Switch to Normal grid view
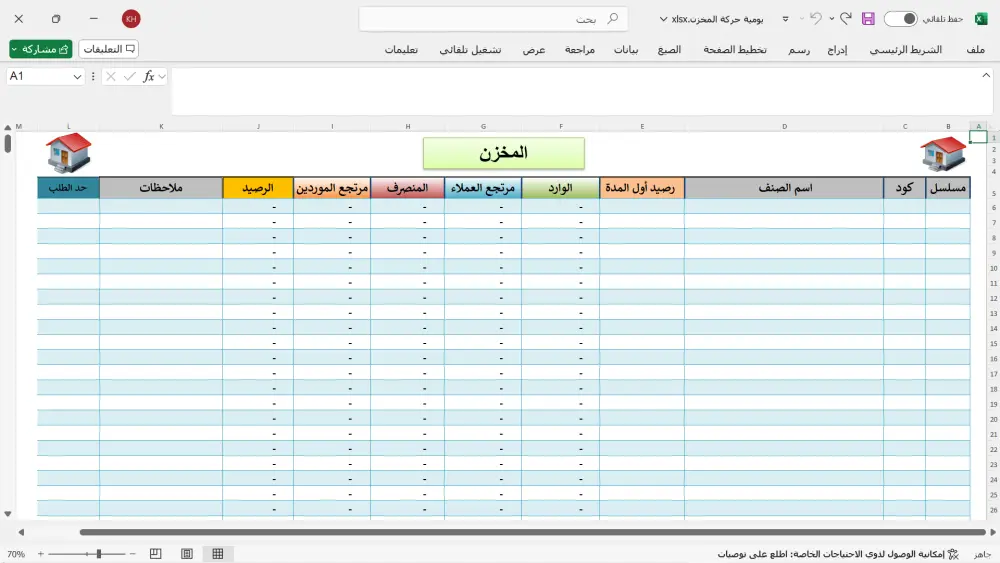Image resolution: width=1000 pixels, height=563 pixels. (x=217, y=554)
